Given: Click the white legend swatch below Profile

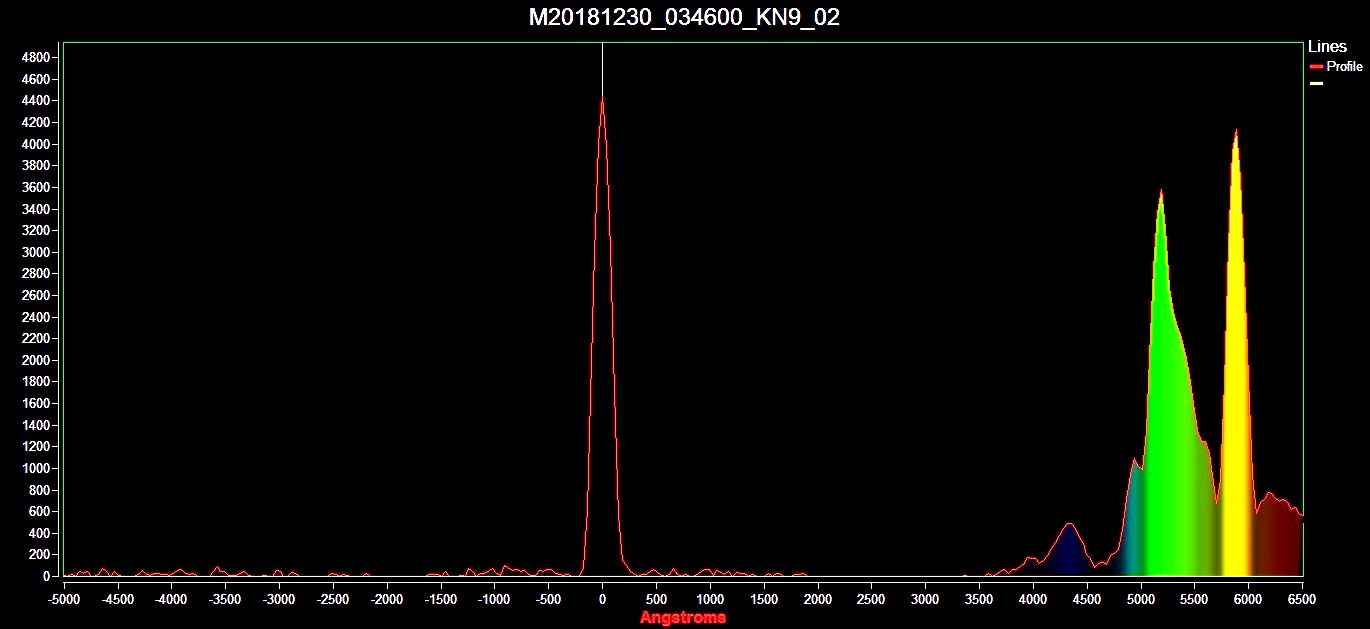Looking at the screenshot, I should click(x=1316, y=83).
